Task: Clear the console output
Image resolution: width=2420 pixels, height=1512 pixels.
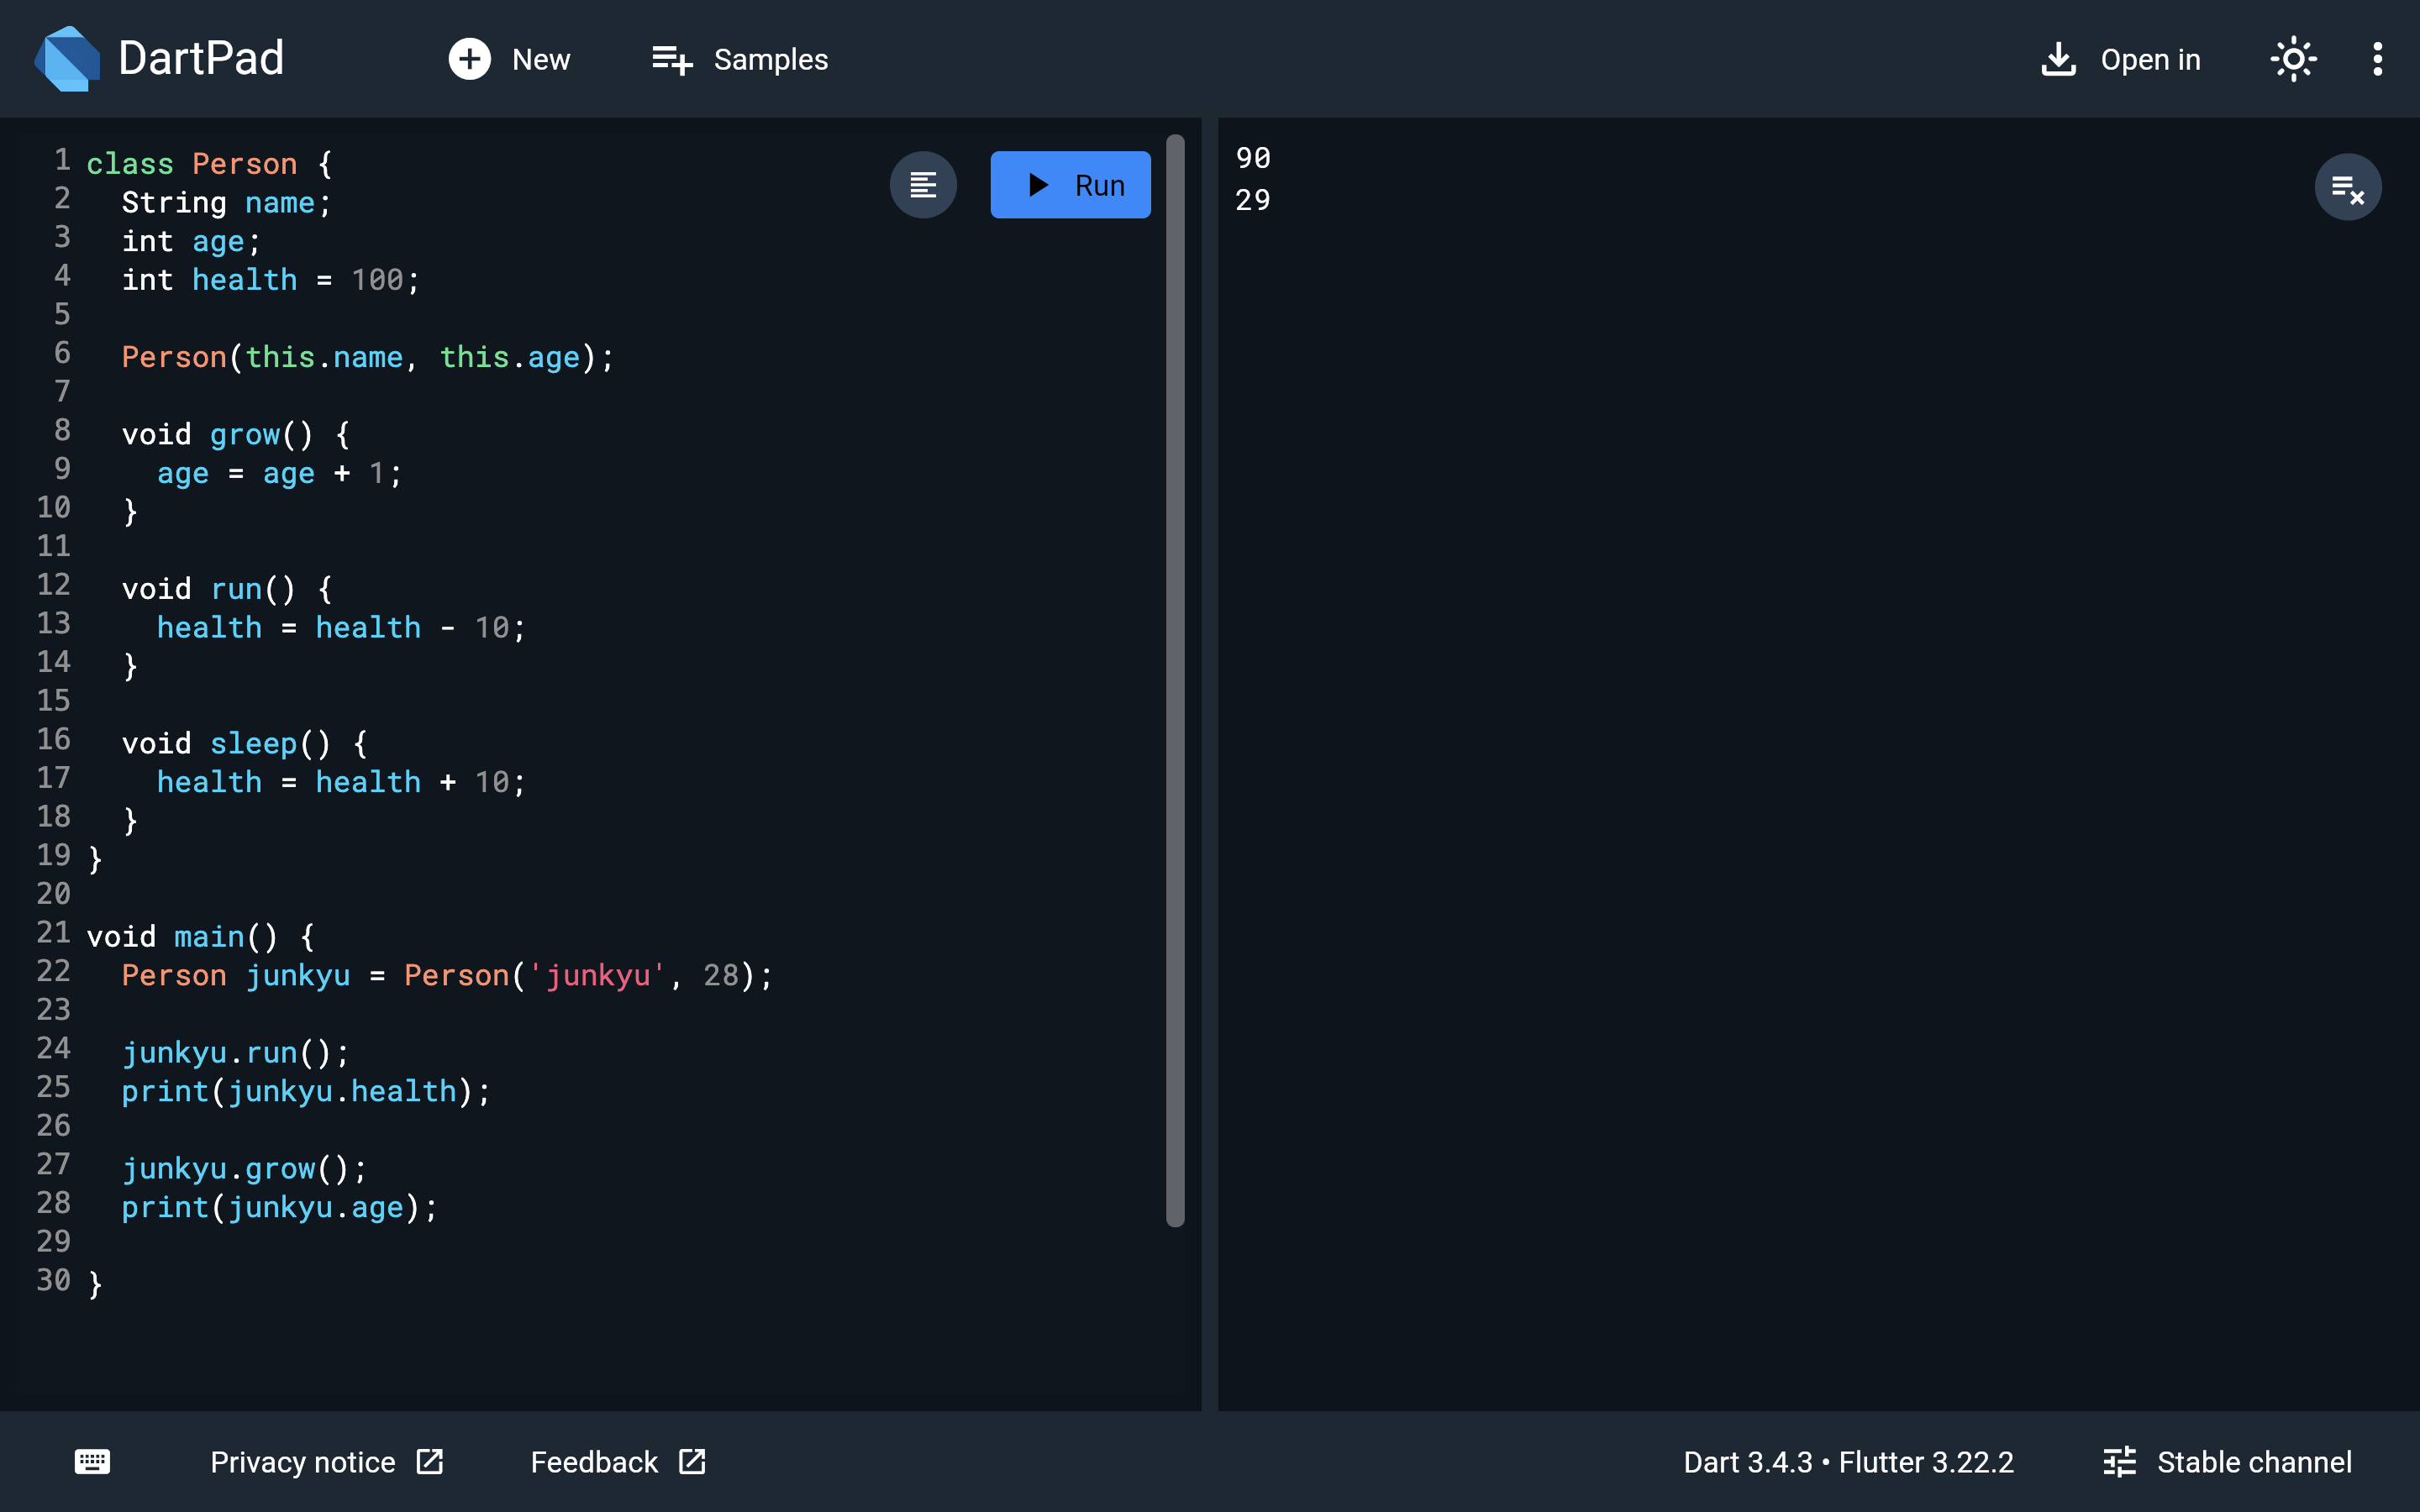Action: click(2347, 187)
